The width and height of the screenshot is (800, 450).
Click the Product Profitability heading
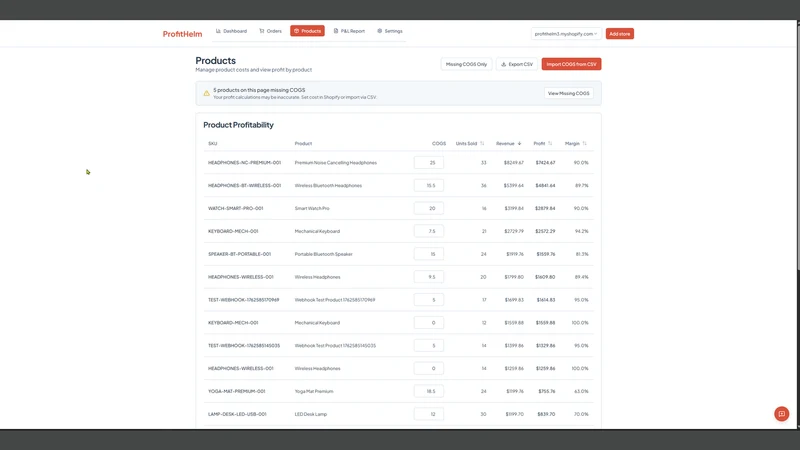click(238, 125)
